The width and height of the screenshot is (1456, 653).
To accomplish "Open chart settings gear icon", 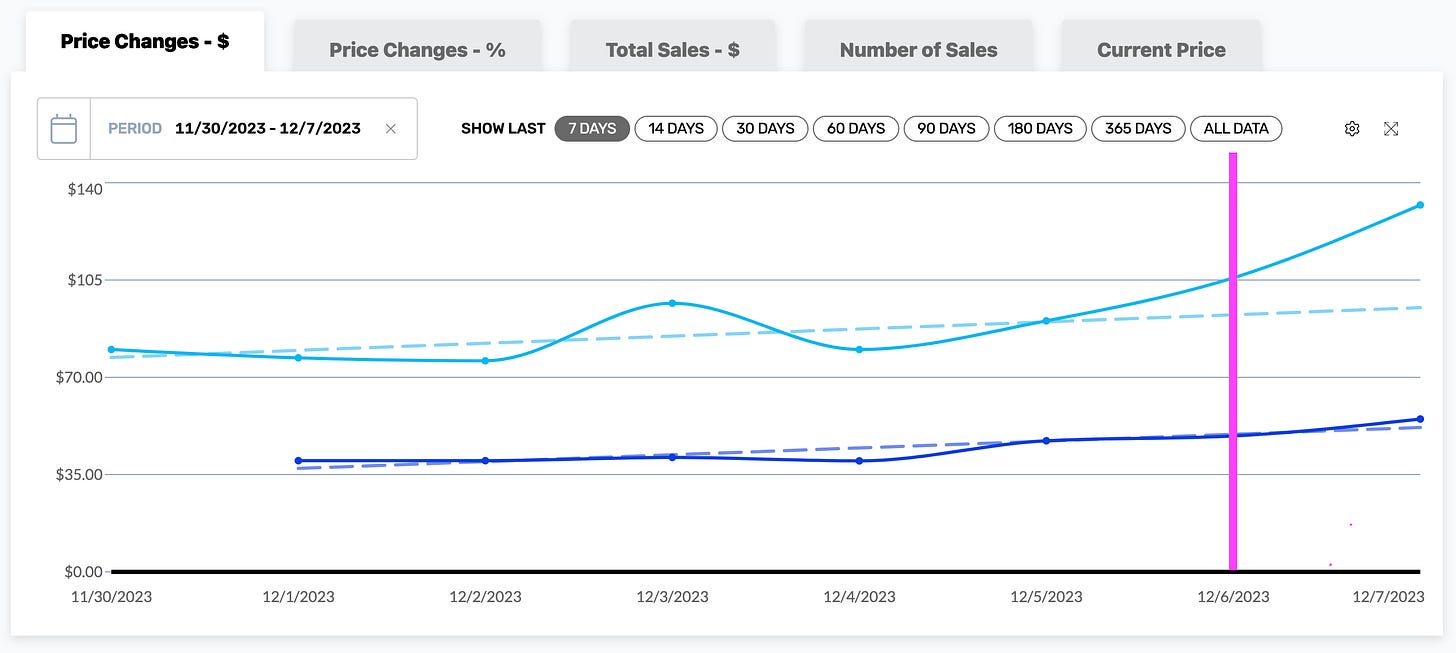I will (x=1352, y=128).
